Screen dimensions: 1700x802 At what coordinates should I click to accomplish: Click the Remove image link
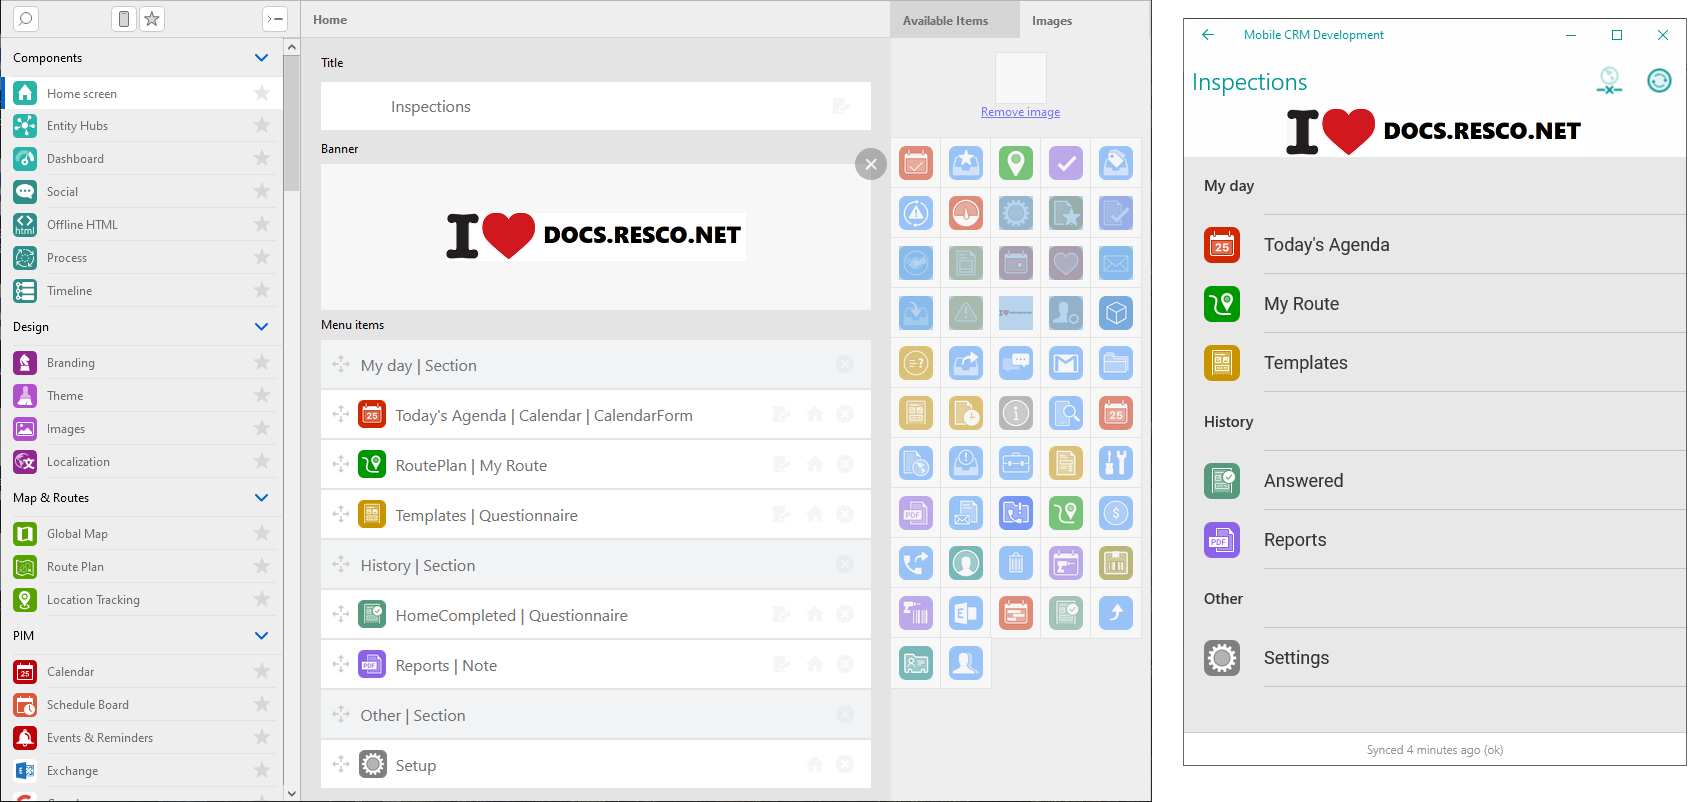click(x=1020, y=112)
